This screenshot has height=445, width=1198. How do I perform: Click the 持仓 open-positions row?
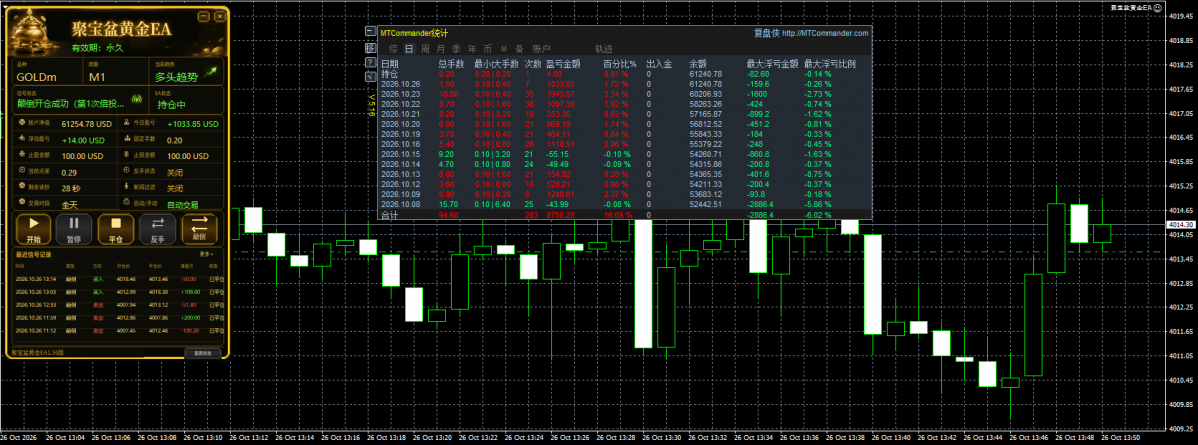pyautogui.click(x=624, y=74)
